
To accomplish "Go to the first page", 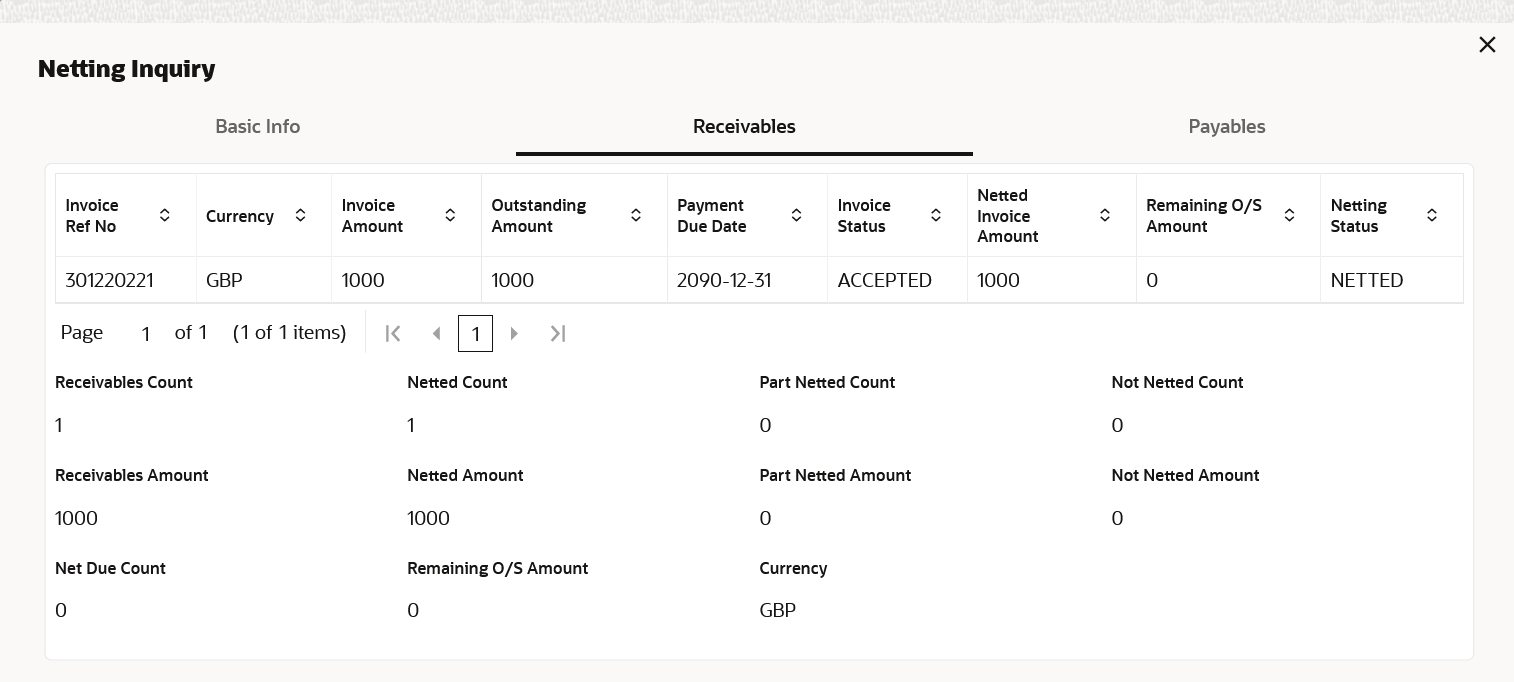I will [x=393, y=334].
